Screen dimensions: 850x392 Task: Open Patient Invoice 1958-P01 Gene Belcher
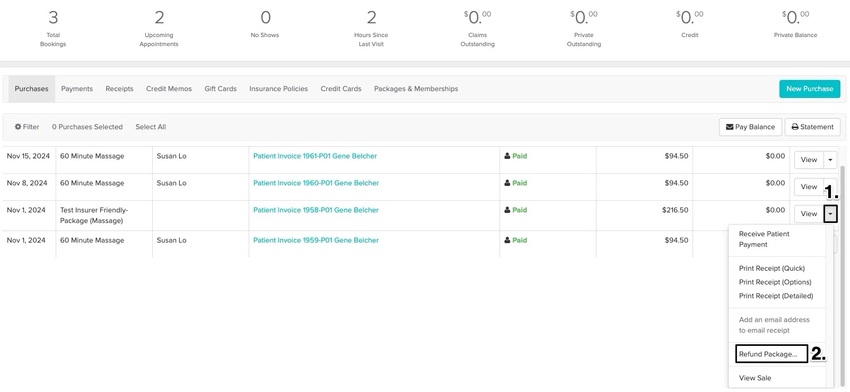tap(316, 210)
